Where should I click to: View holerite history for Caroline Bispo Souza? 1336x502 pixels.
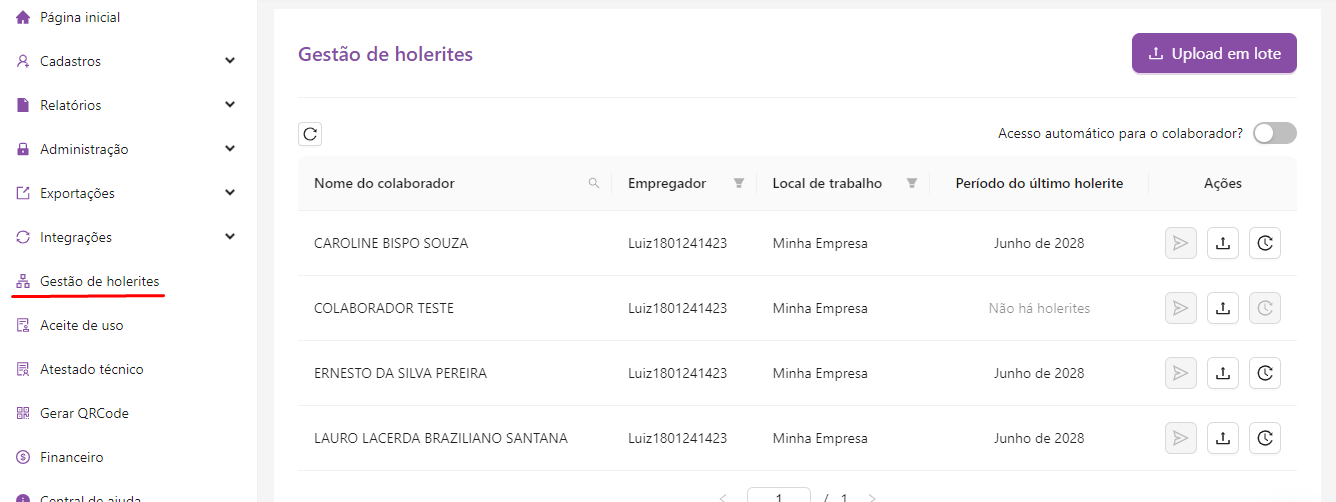tap(1265, 243)
